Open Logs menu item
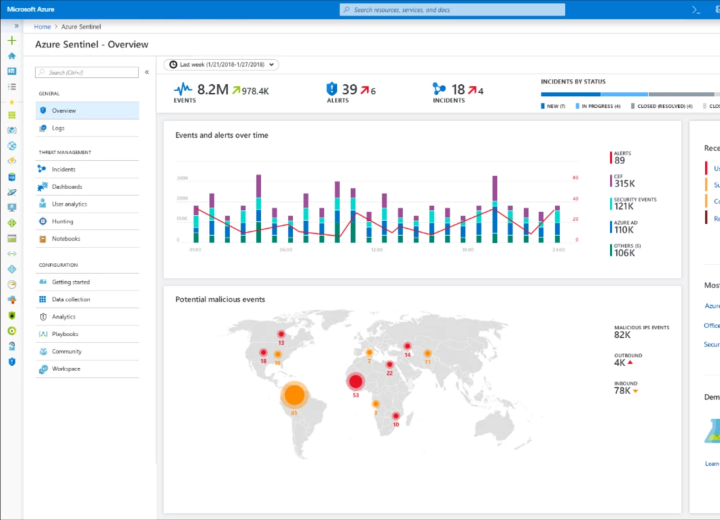Viewport: 720px width, 520px height. click(x=87, y=128)
